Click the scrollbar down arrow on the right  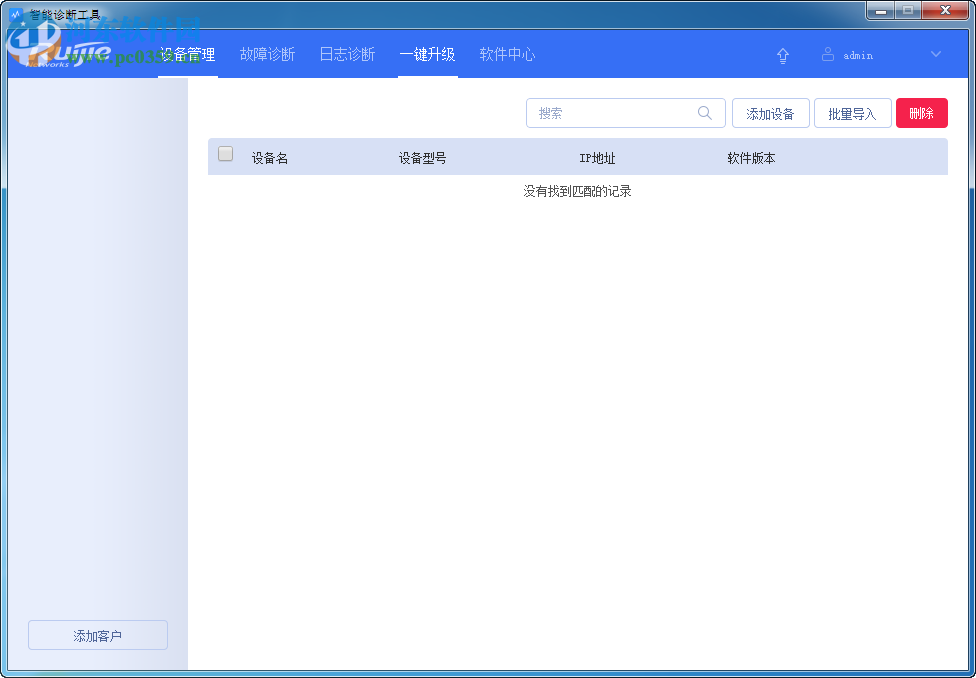coord(968,660)
